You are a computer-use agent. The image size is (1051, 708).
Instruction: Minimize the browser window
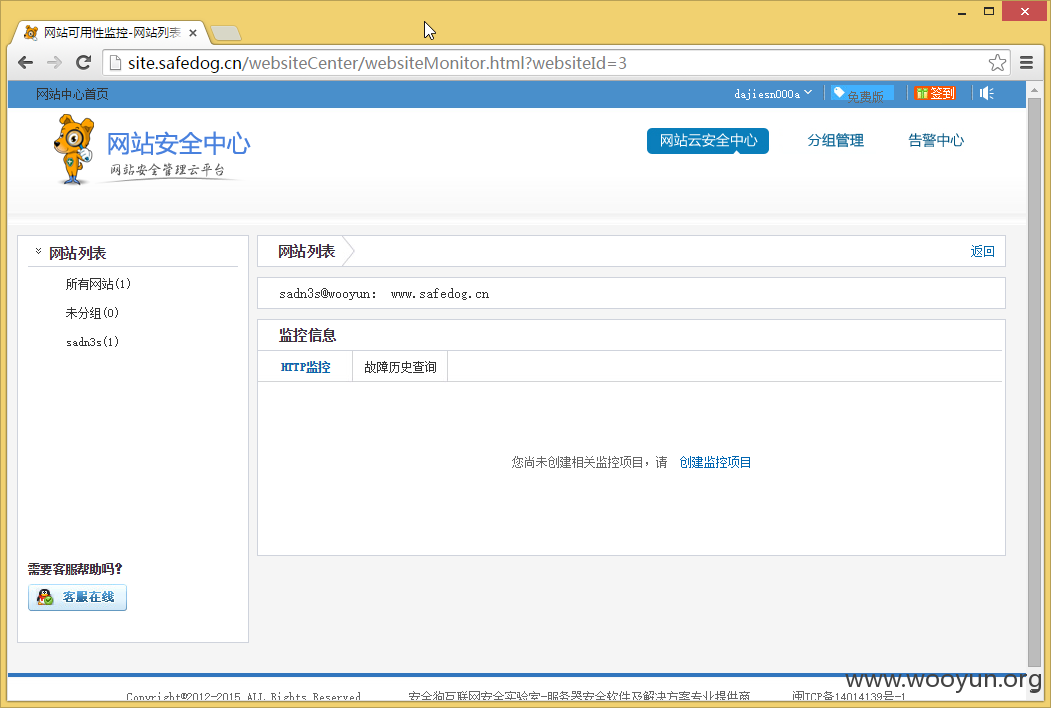(962, 11)
